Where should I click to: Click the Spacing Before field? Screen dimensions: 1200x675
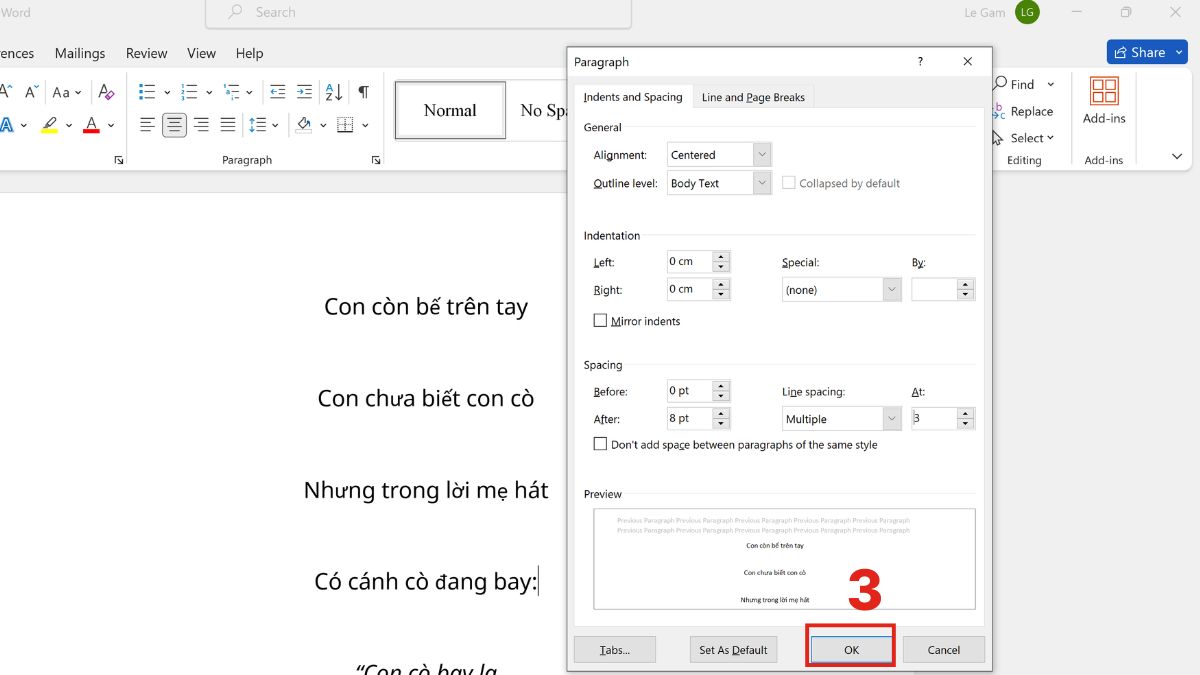[x=689, y=391]
